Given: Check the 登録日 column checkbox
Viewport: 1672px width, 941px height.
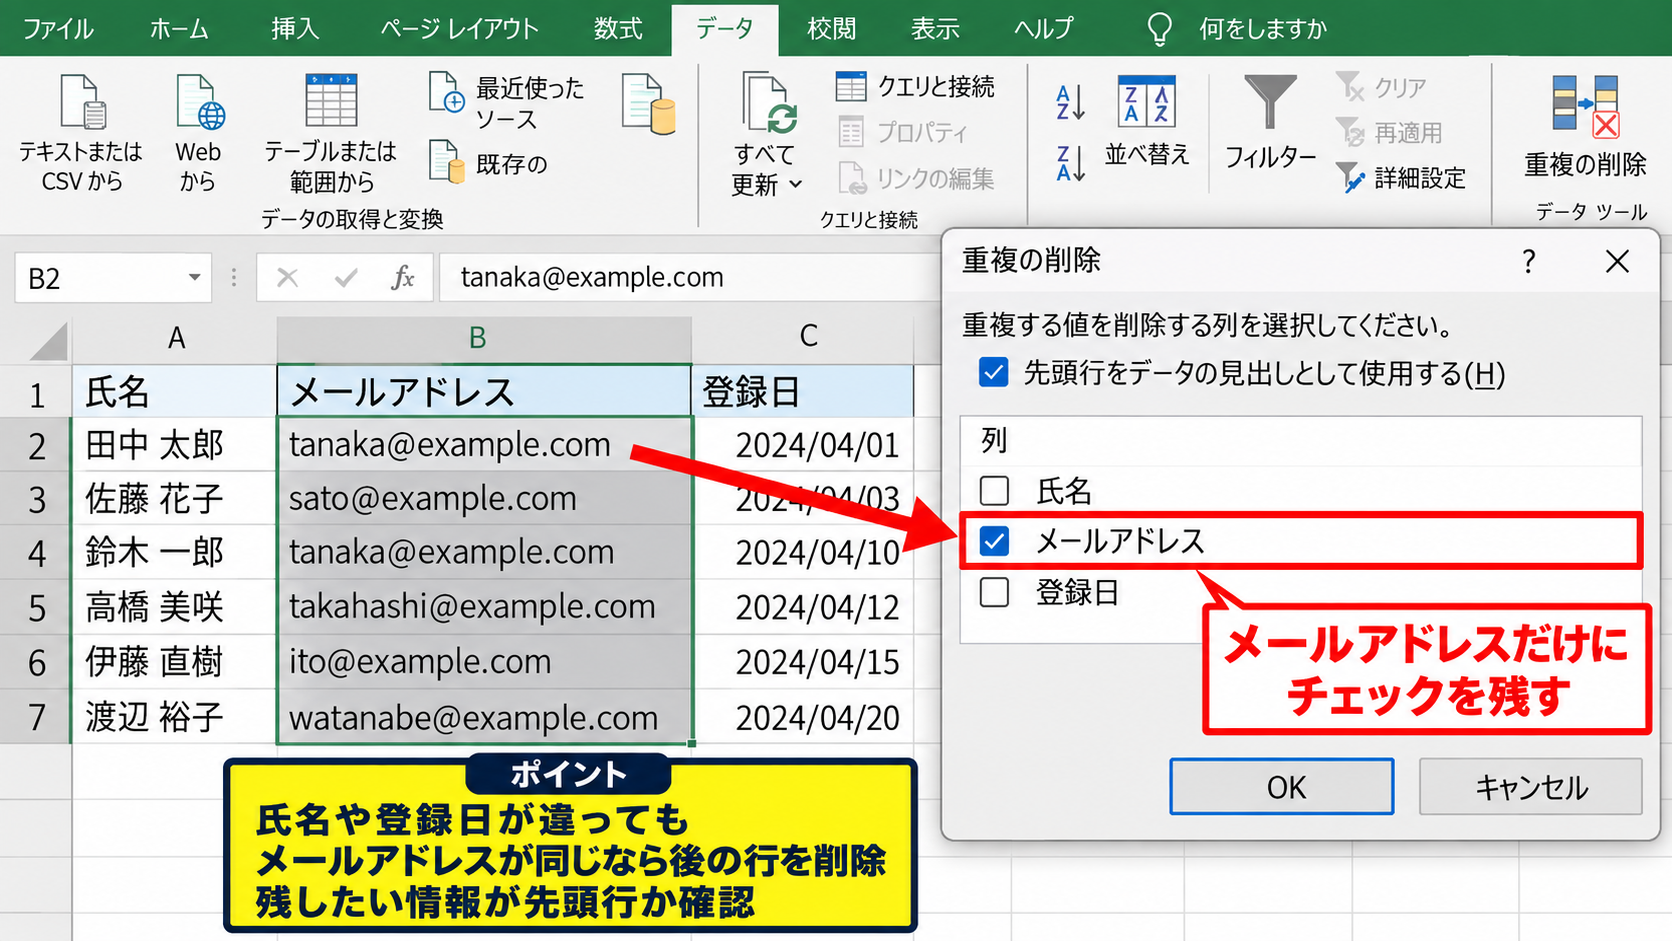Looking at the screenshot, I should 994,592.
